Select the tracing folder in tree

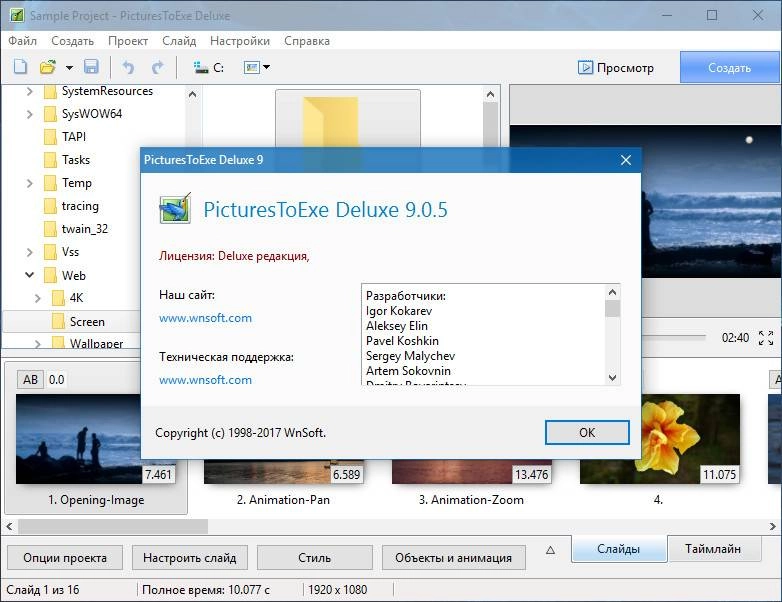[x=80, y=206]
